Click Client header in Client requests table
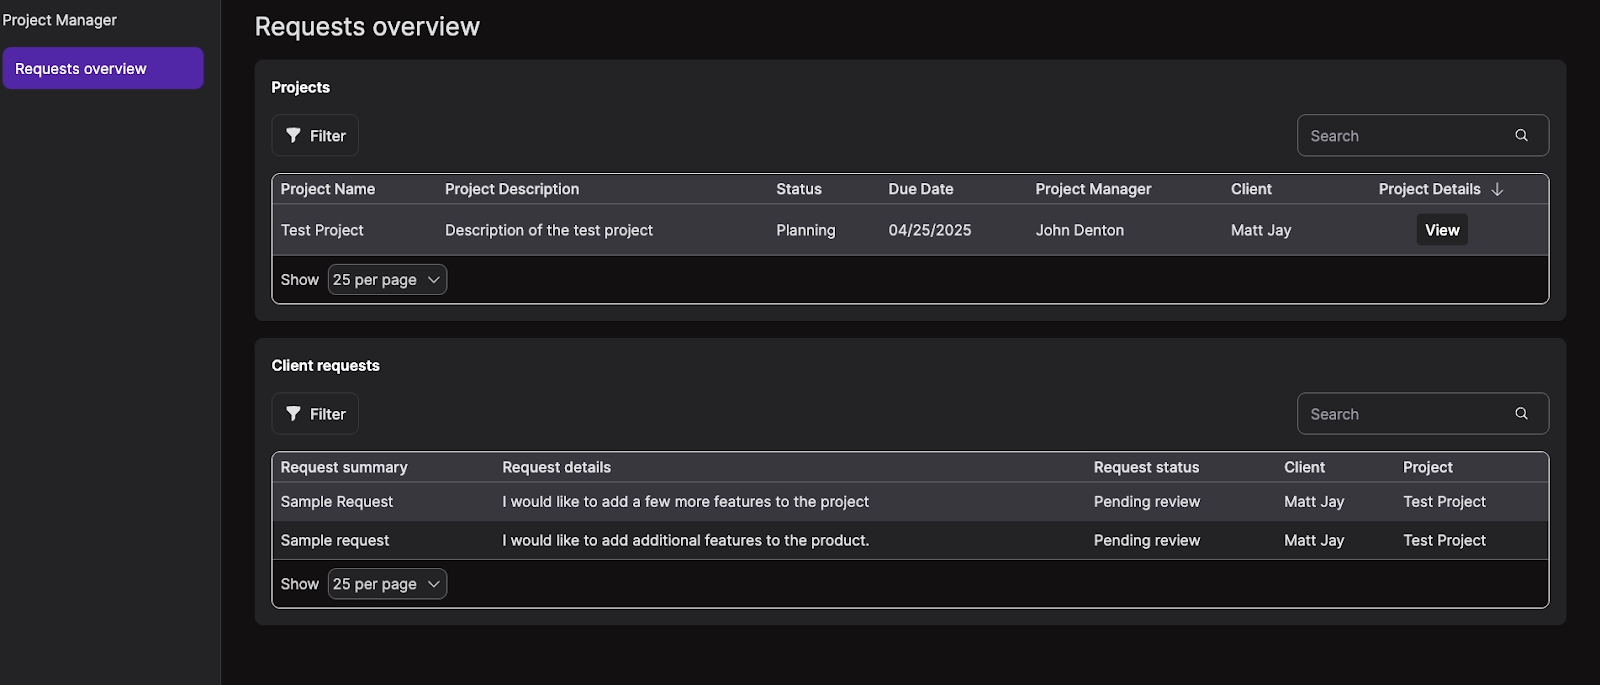Screen dimensions: 1600x685 [1304, 467]
